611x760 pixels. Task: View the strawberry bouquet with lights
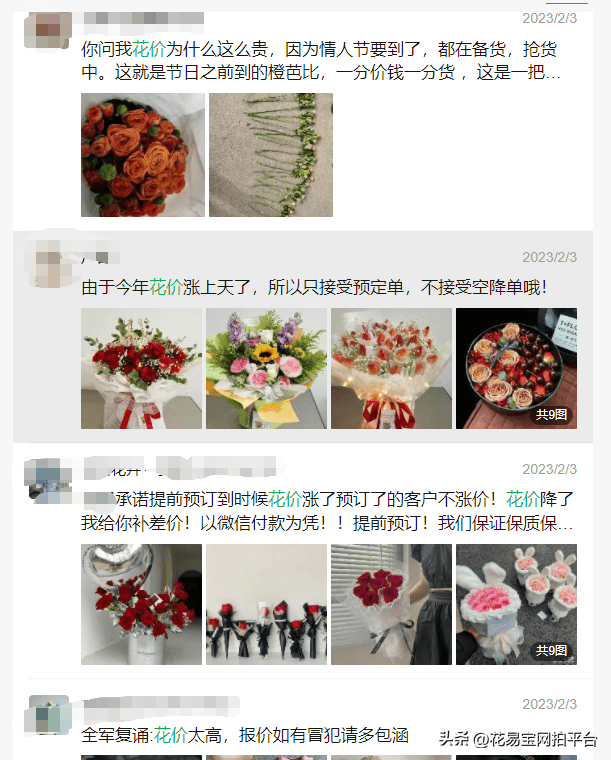392,368
